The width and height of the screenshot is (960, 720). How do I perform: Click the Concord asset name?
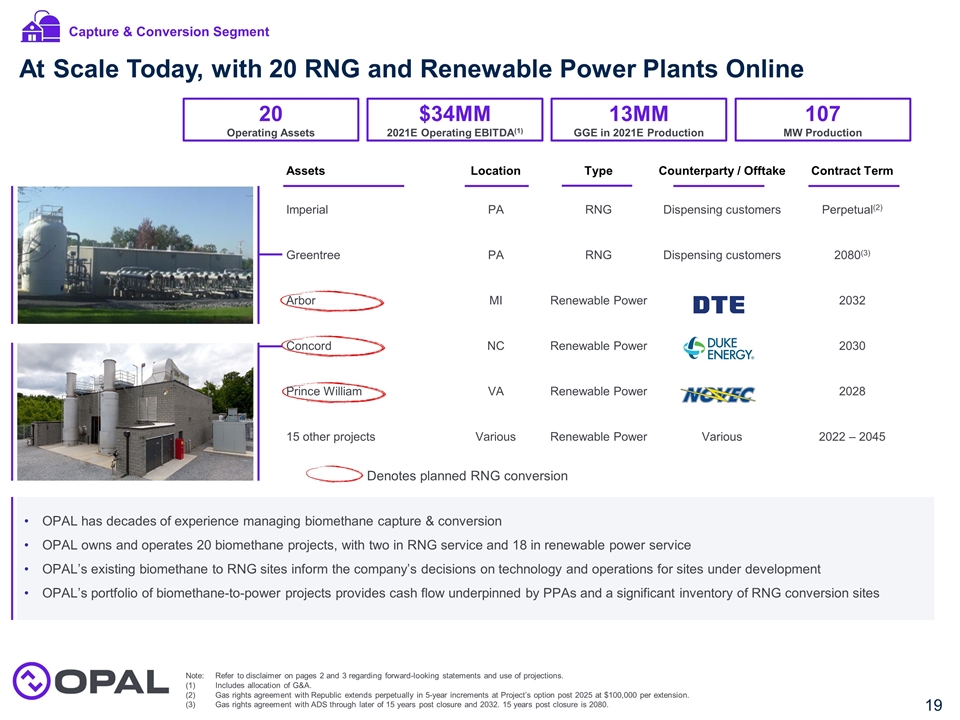click(x=309, y=346)
